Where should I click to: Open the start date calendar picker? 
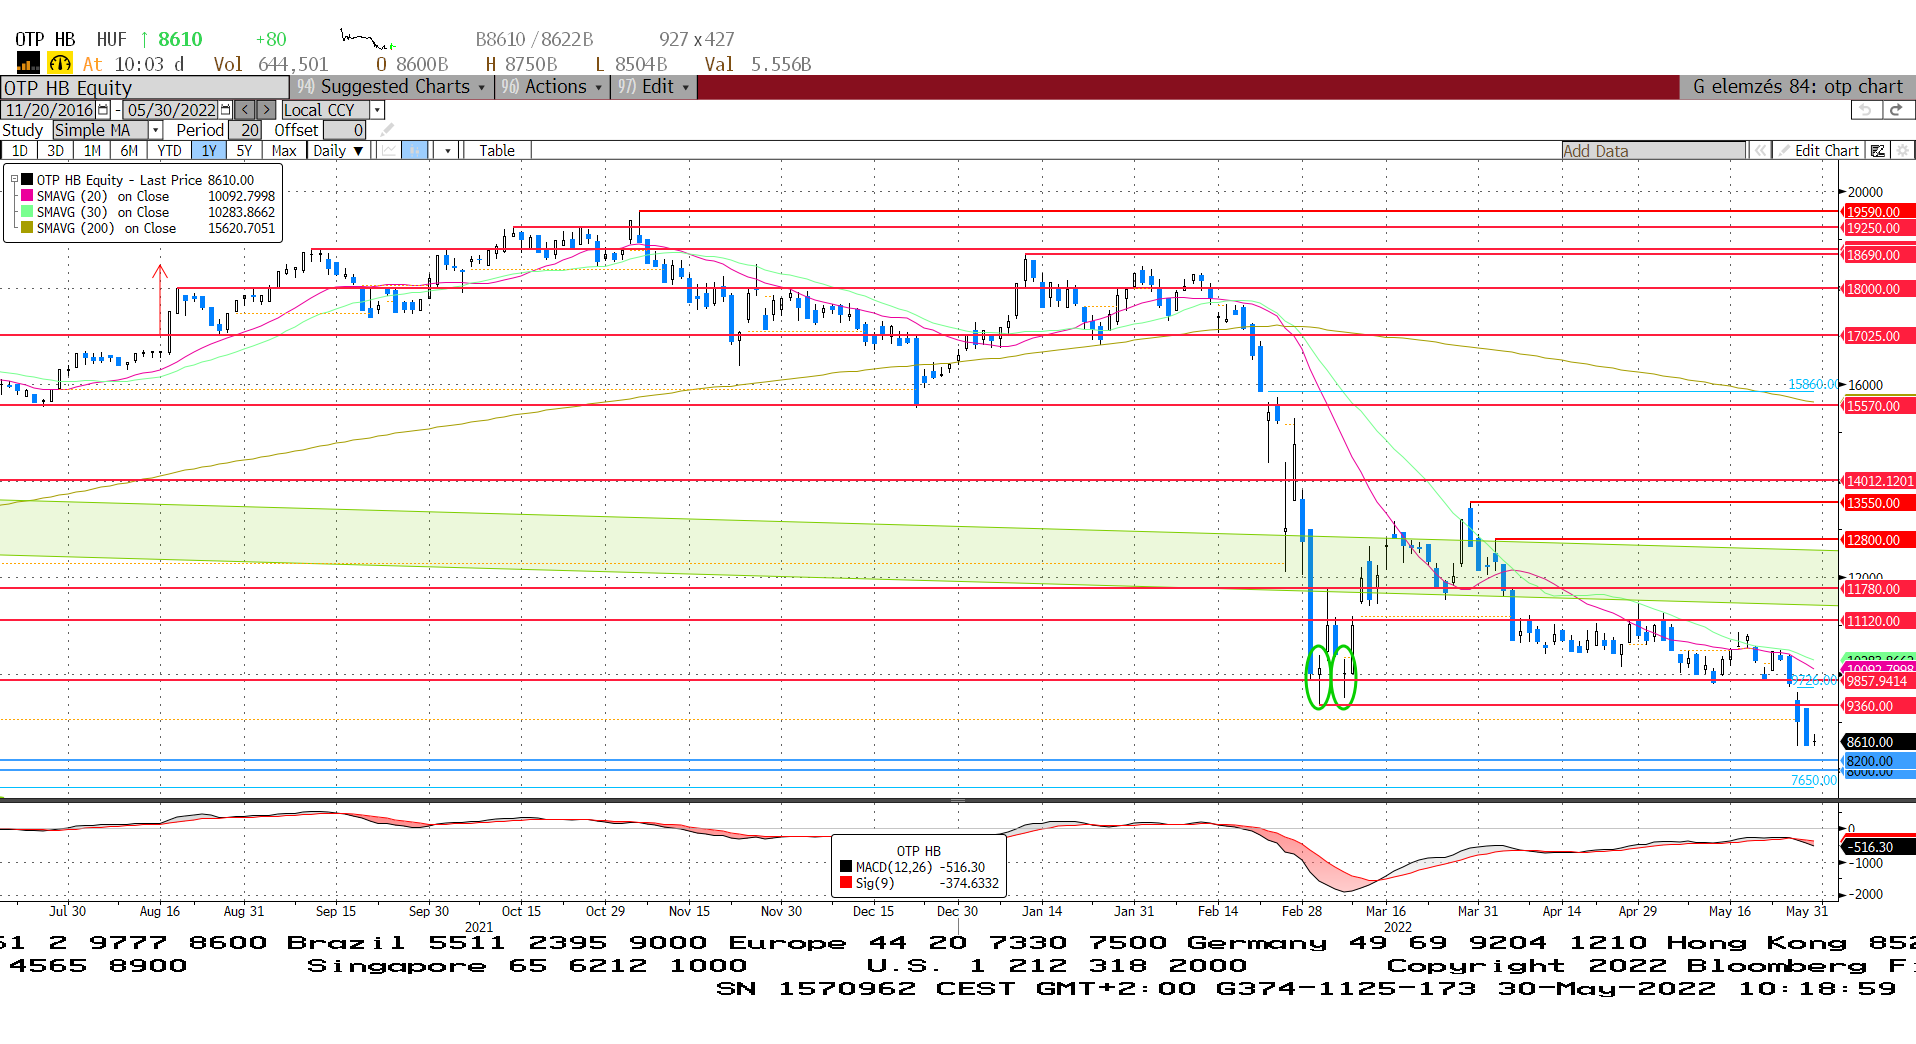click(x=103, y=110)
